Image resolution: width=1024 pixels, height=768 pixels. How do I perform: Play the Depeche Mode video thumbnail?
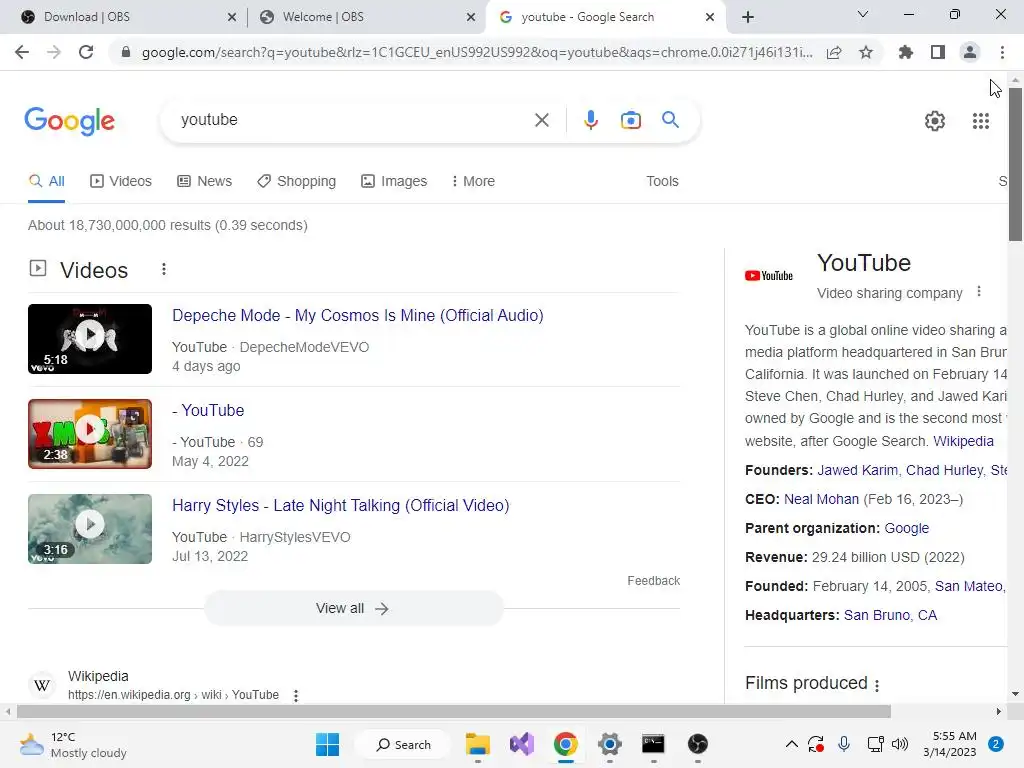(x=90, y=339)
